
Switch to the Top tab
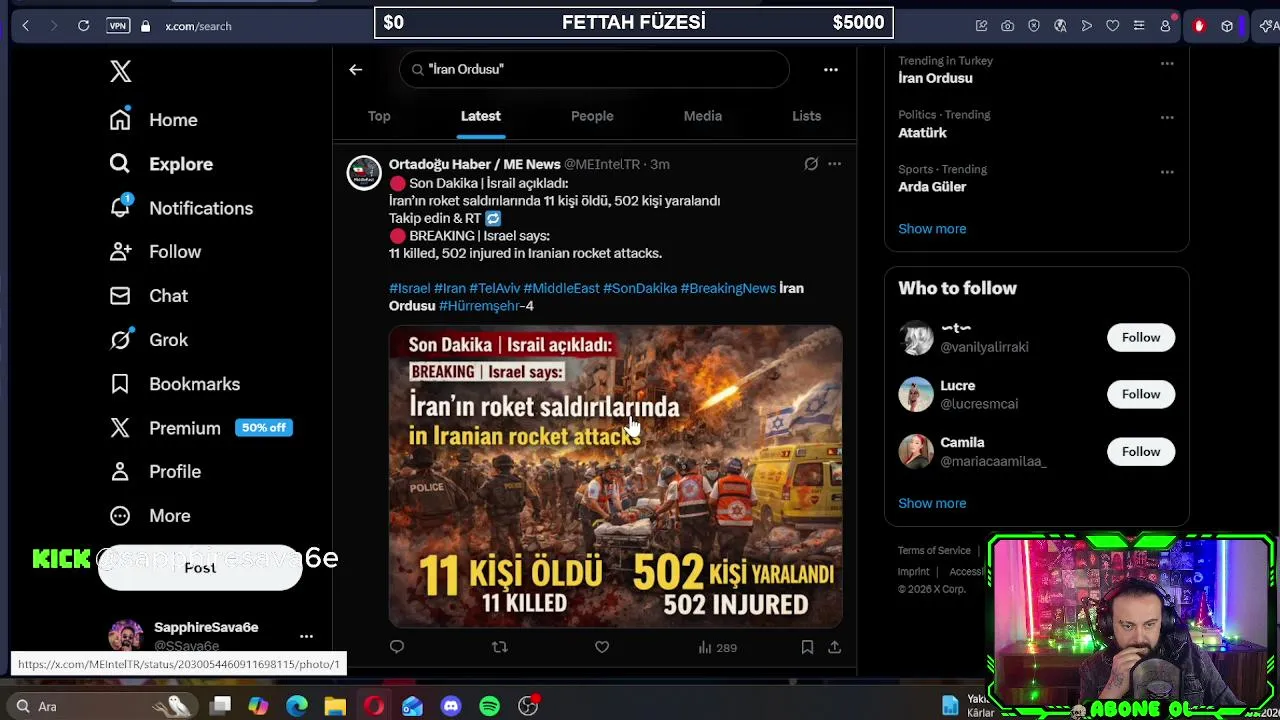(x=379, y=116)
